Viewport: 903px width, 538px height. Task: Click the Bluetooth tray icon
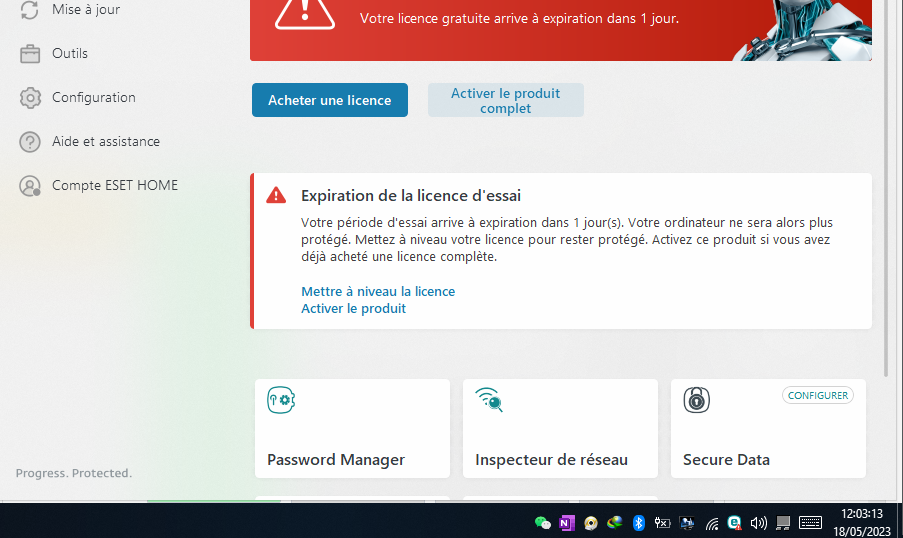pos(638,522)
